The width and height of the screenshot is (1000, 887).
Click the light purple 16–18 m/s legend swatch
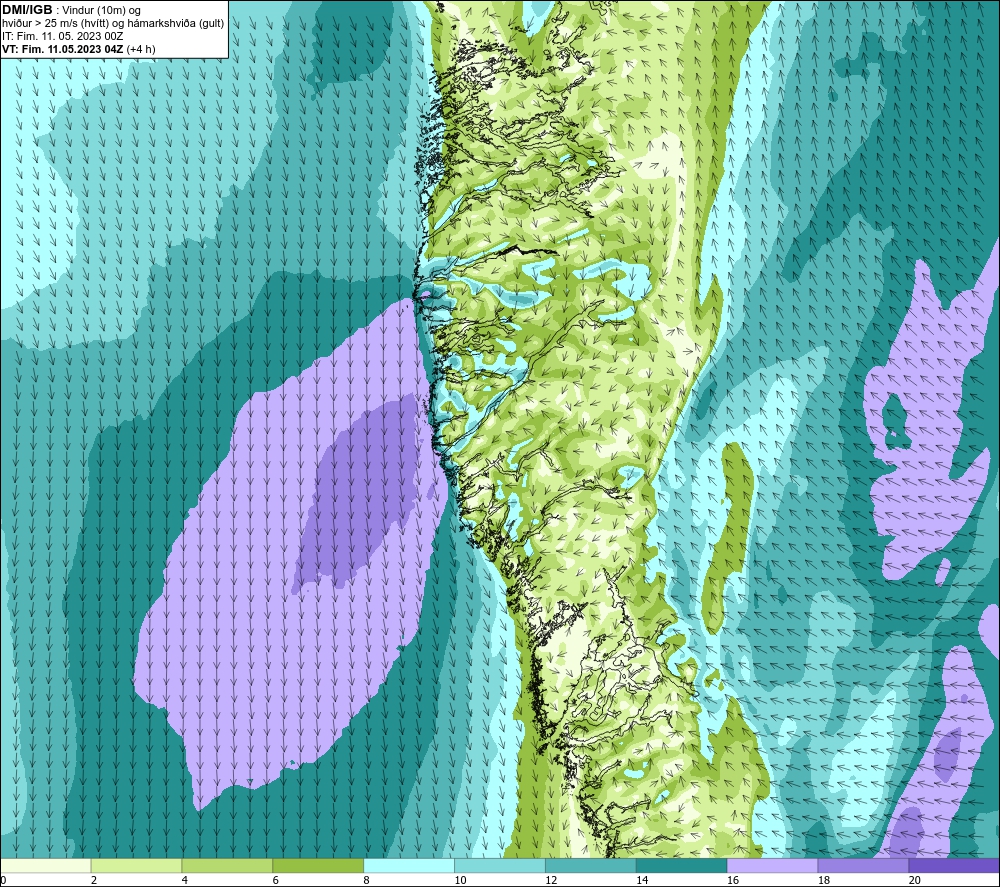coord(772,865)
